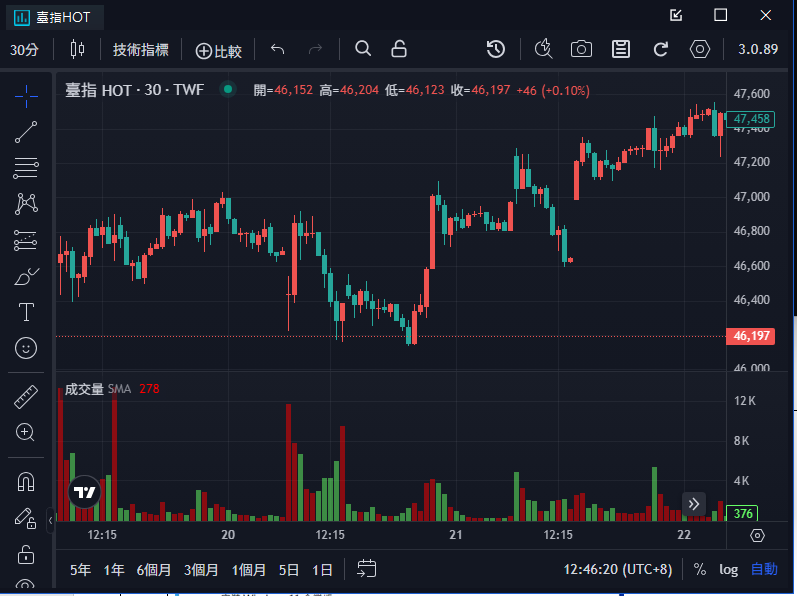Screen dimensions: 797x596
Task: Select the 5日 time range
Action: click(289, 570)
